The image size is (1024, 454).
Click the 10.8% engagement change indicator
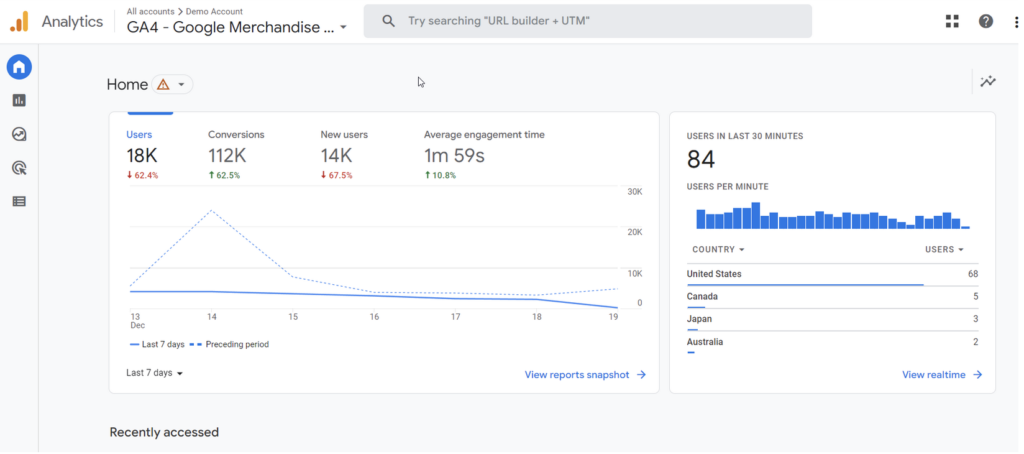click(x=440, y=176)
